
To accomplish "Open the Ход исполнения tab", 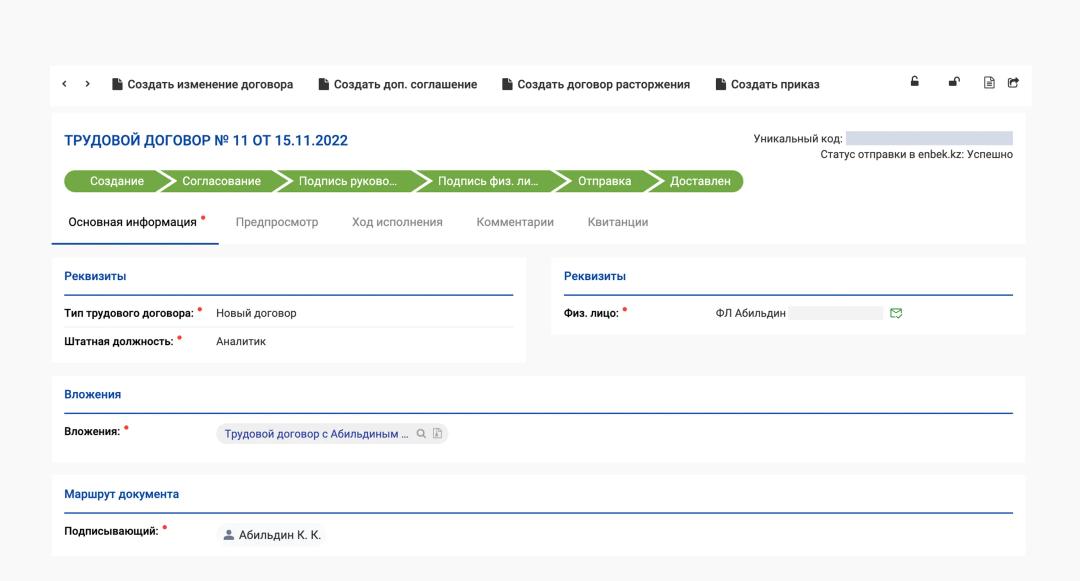I will (x=397, y=222).
